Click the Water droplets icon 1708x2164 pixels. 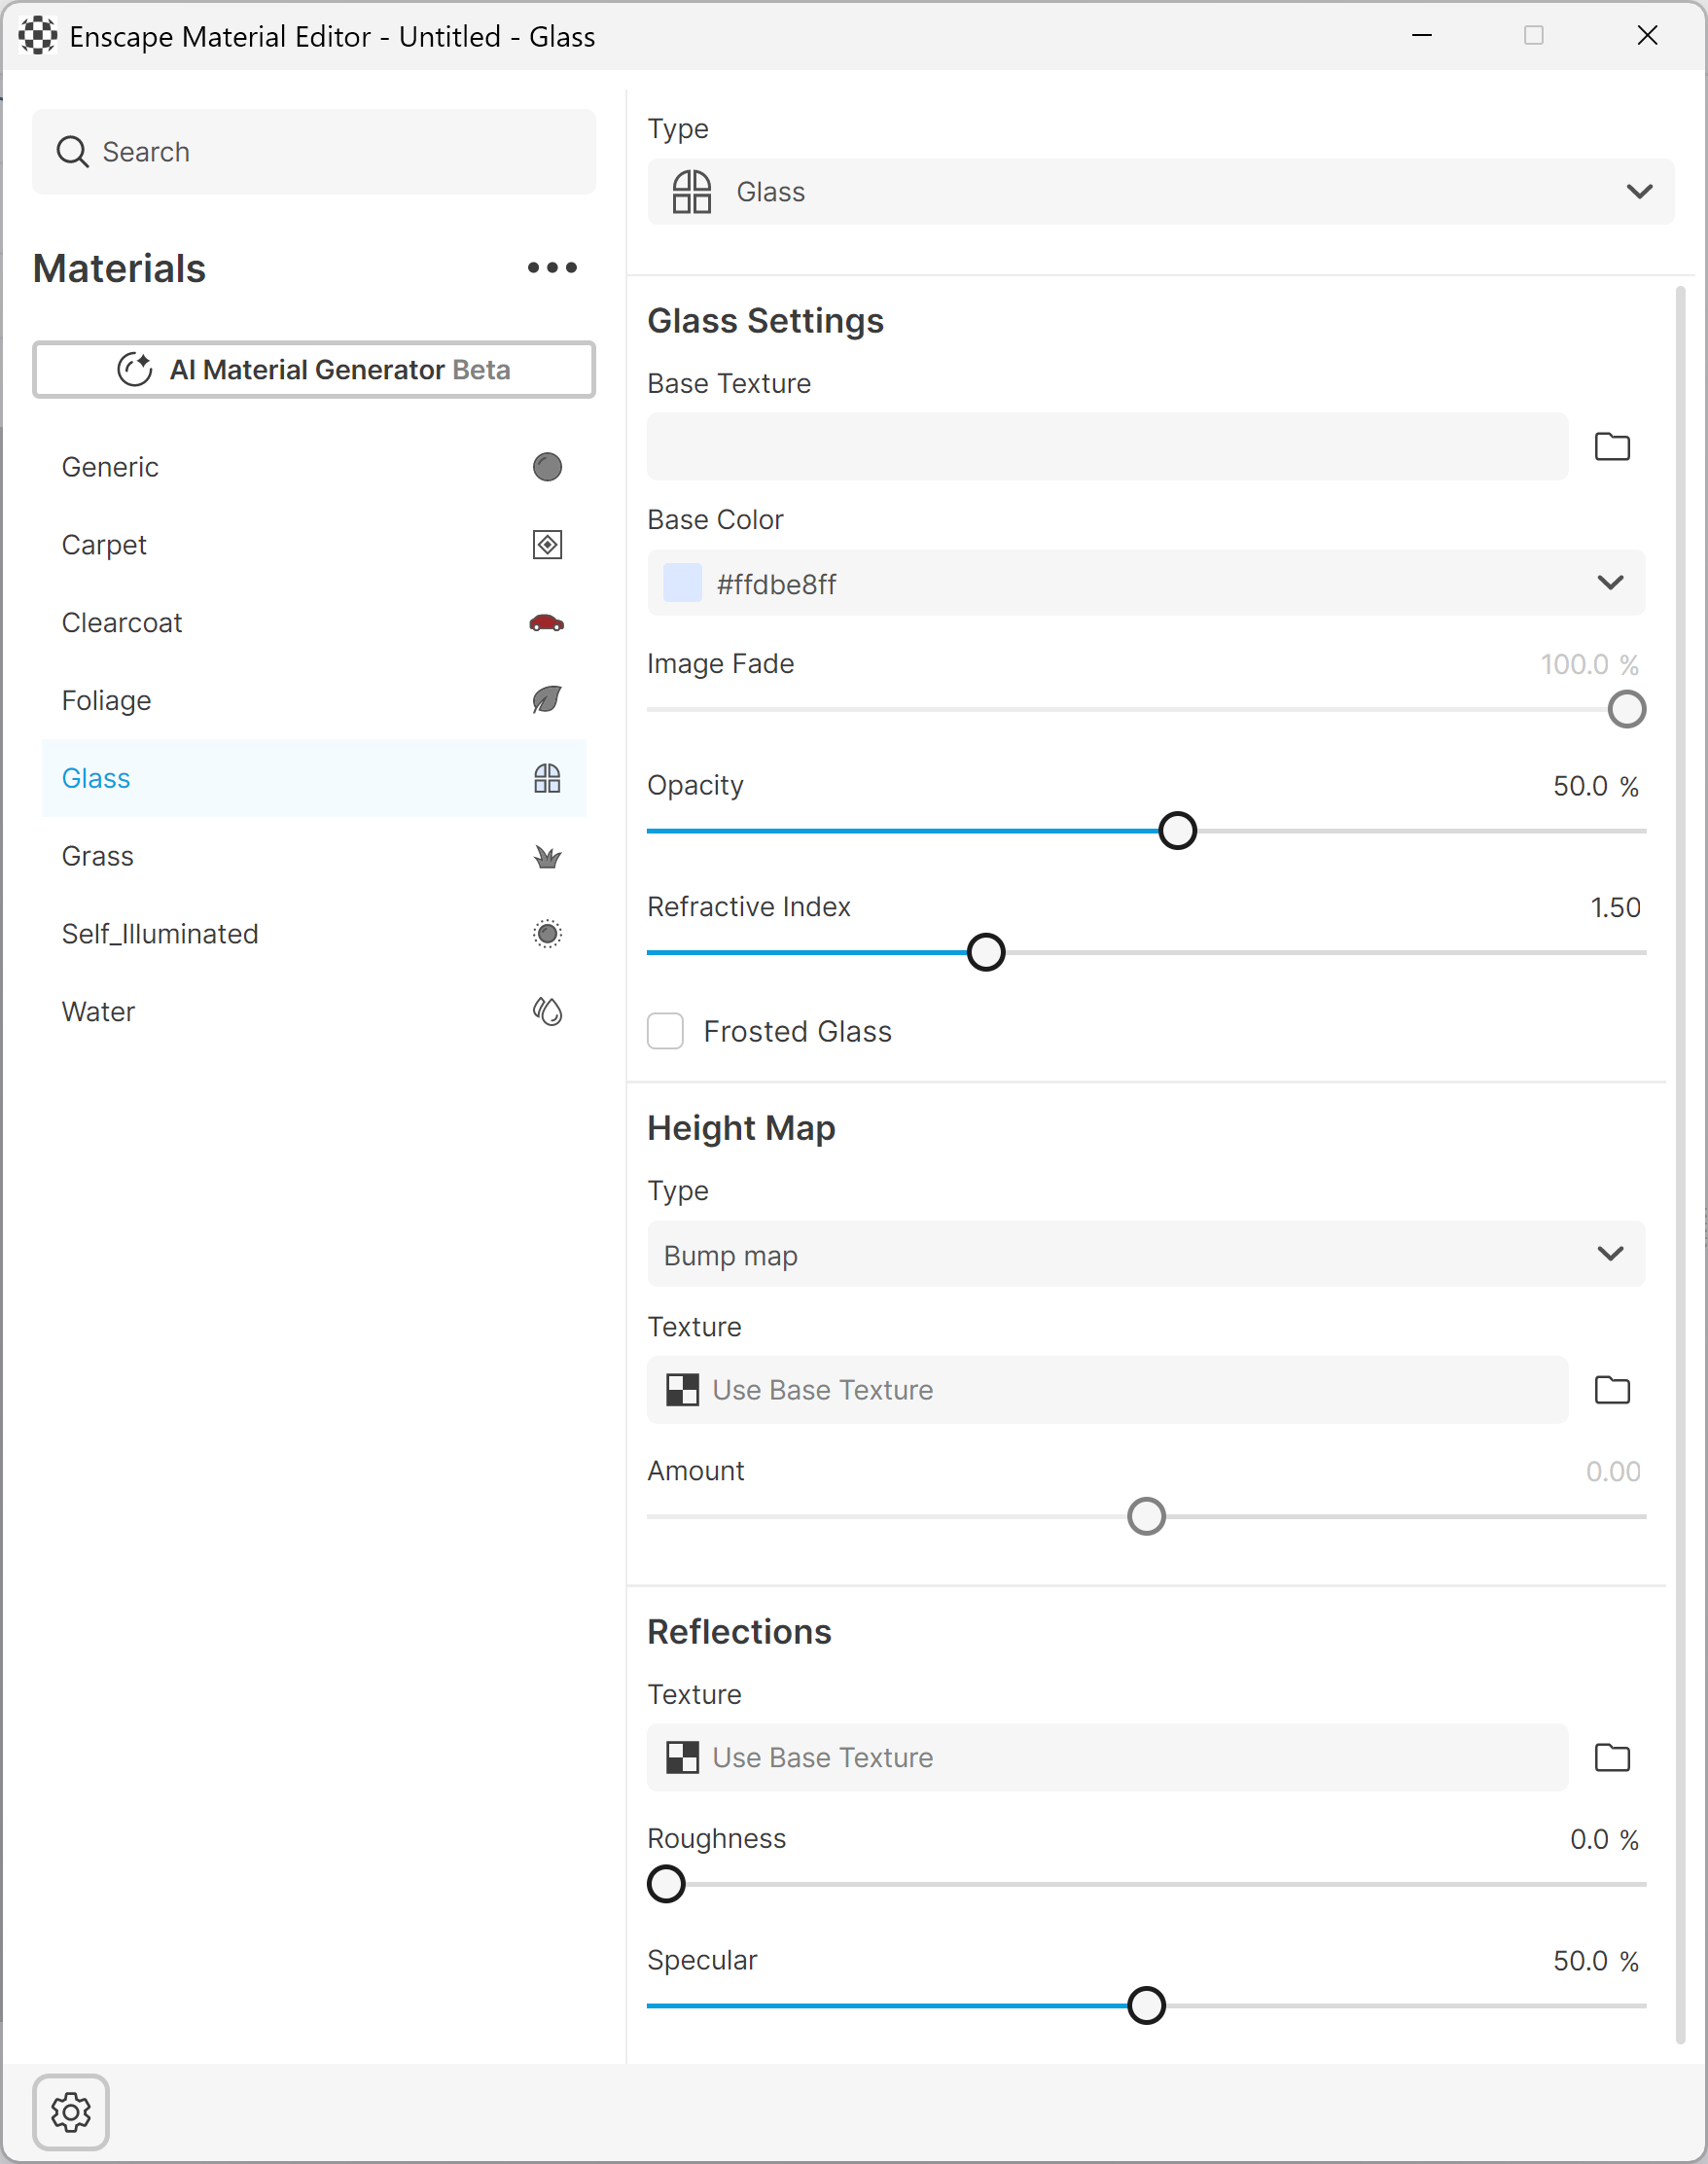point(547,1012)
